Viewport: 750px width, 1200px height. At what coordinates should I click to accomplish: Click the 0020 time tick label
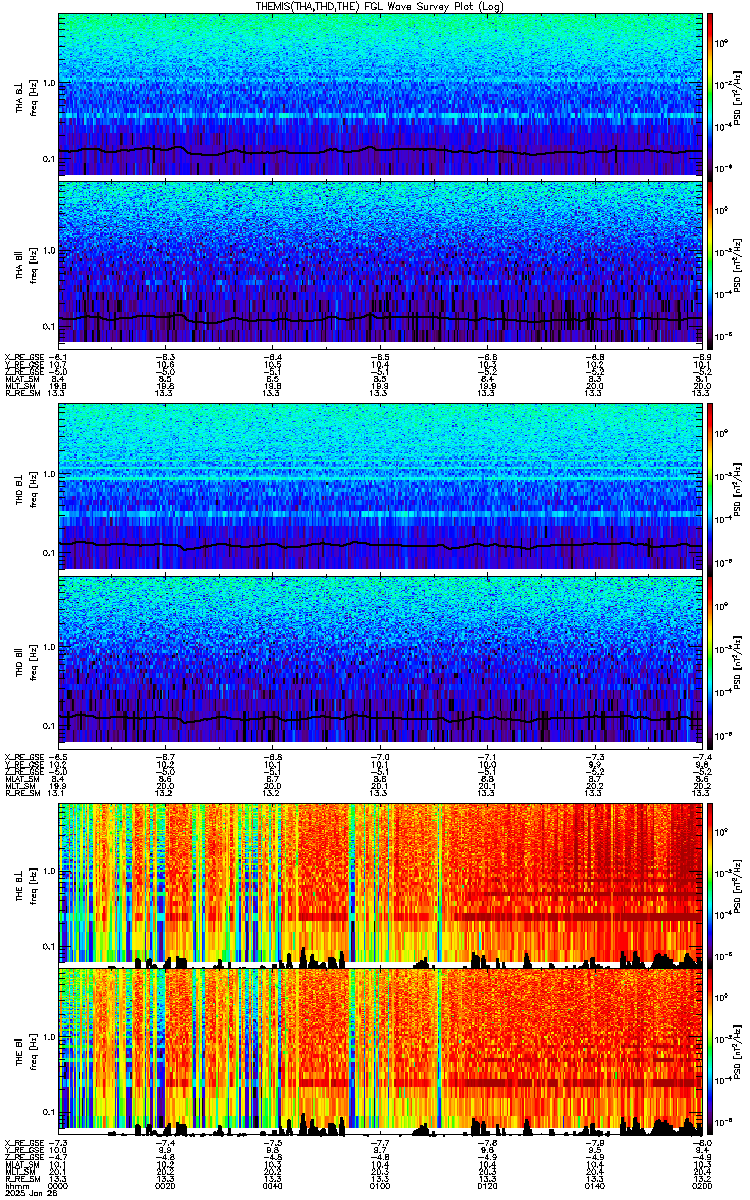pos(166,1185)
